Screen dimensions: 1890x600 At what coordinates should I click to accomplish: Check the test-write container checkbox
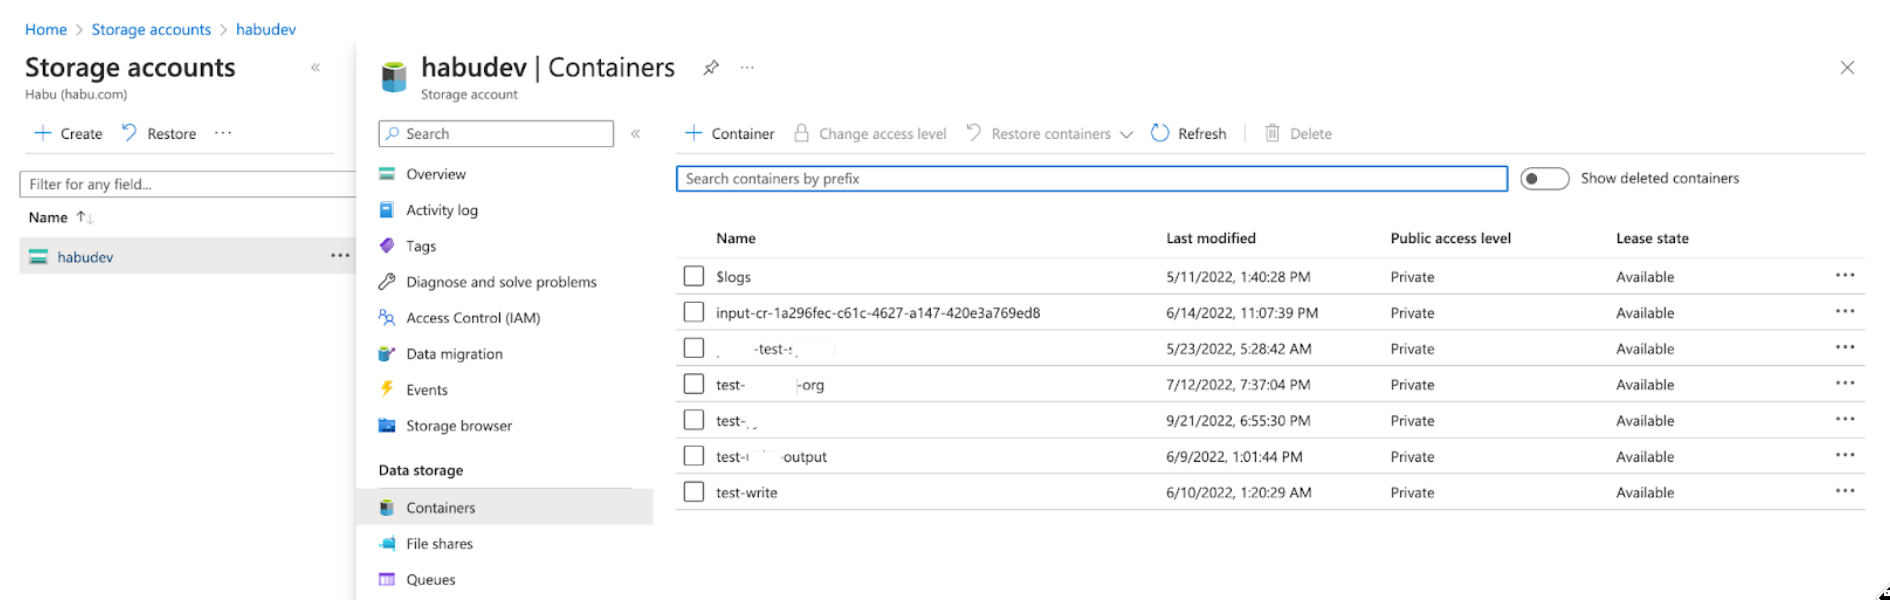(x=694, y=492)
